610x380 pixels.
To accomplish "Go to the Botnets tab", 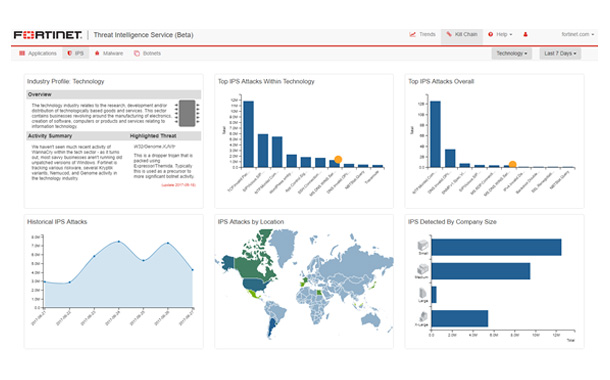I will coord(147,53).
